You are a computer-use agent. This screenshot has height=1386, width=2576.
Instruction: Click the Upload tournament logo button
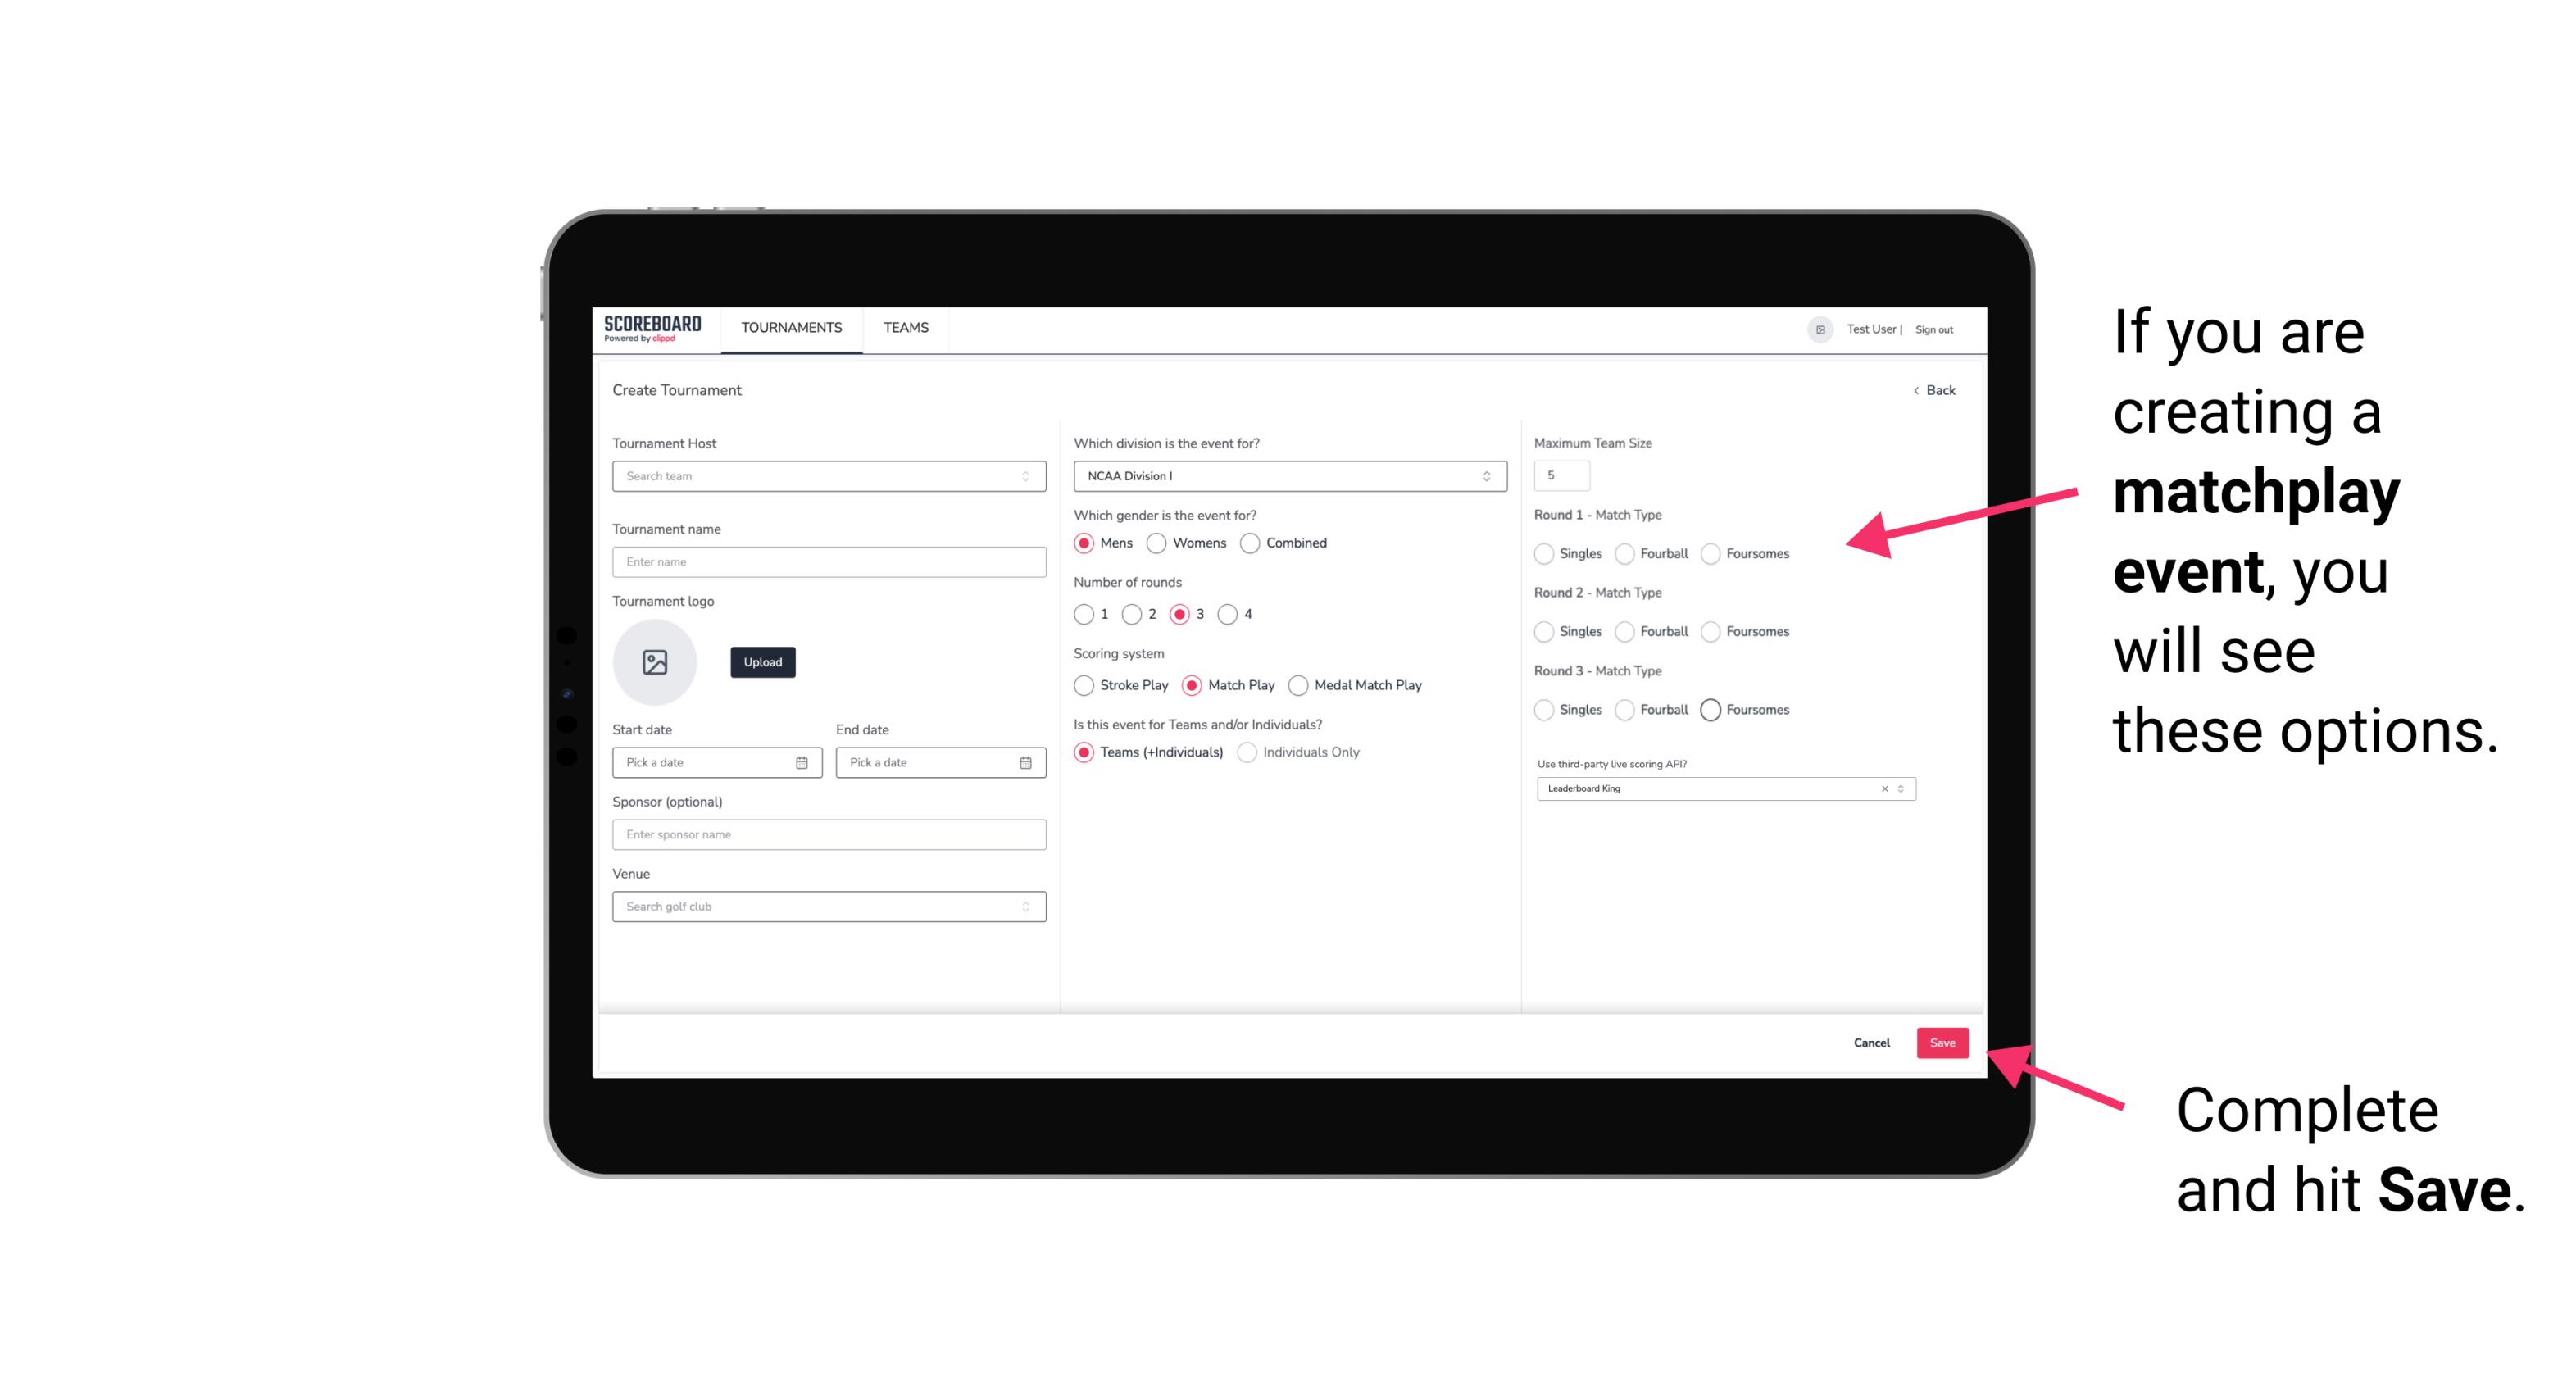[762, 662]
